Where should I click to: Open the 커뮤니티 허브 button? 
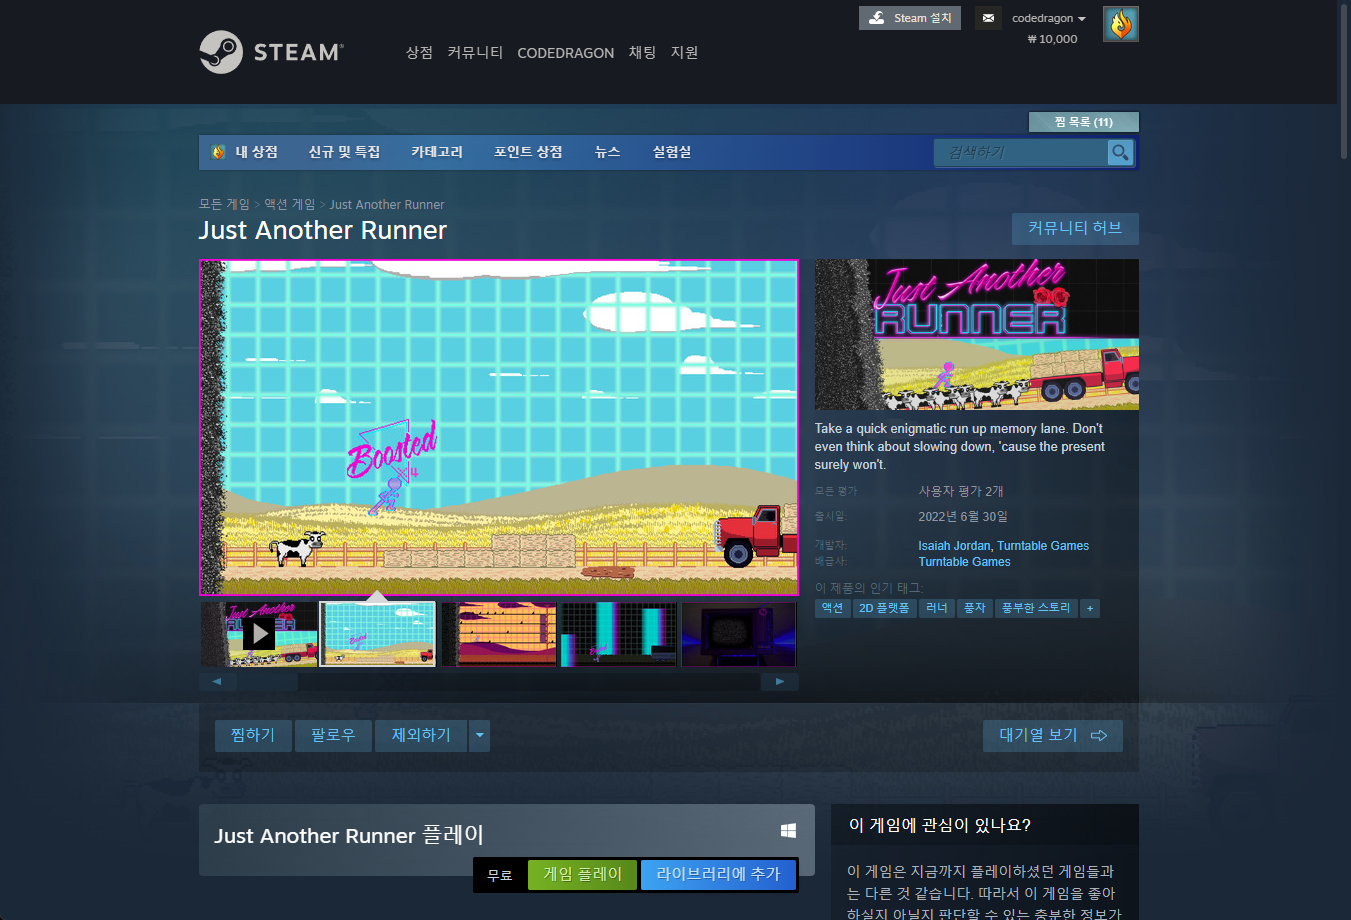pyautogui.click(x=1075, y=228)
